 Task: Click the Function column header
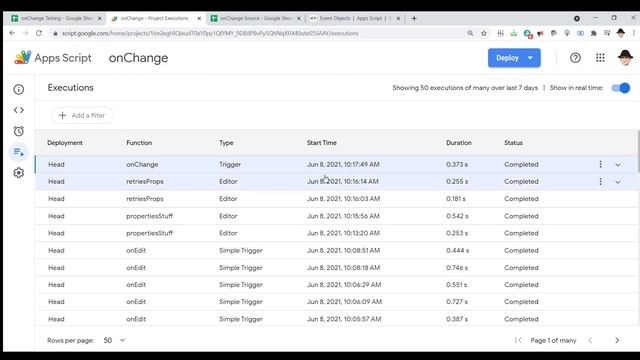139,143
